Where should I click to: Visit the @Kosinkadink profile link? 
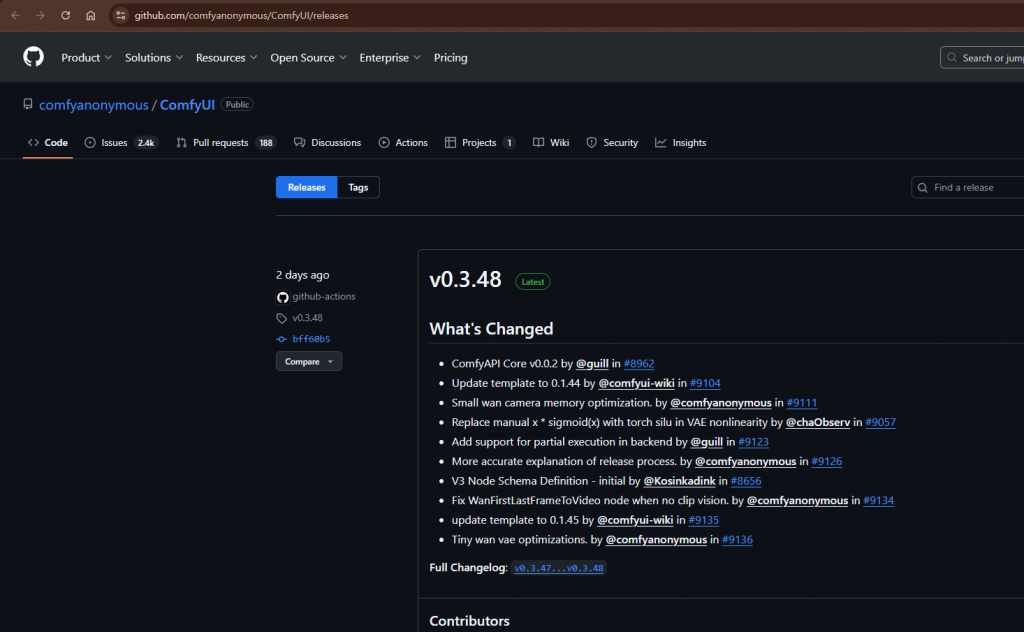pyautogui.click(x=679, y=481)
